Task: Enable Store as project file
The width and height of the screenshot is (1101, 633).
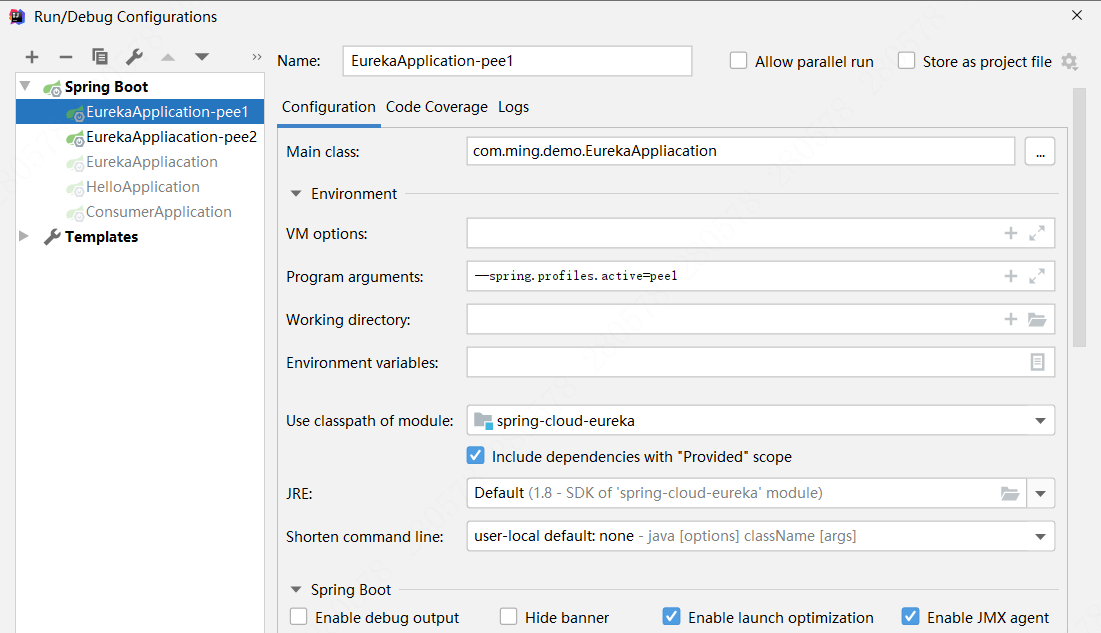Action: 906,61
